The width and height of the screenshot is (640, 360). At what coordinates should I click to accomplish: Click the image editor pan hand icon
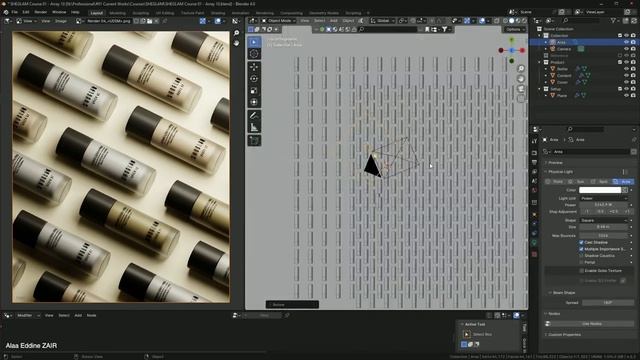pyautogui.click(x=236, y=42)
